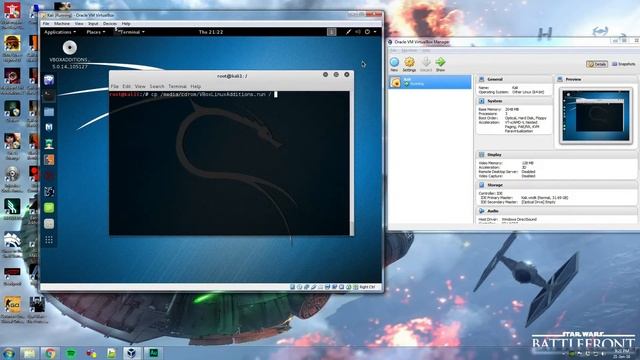This screenshot has height=360, width=640.
Task: Toggle Details view in VirtualBox Manager
Action: tap(597, 64)
